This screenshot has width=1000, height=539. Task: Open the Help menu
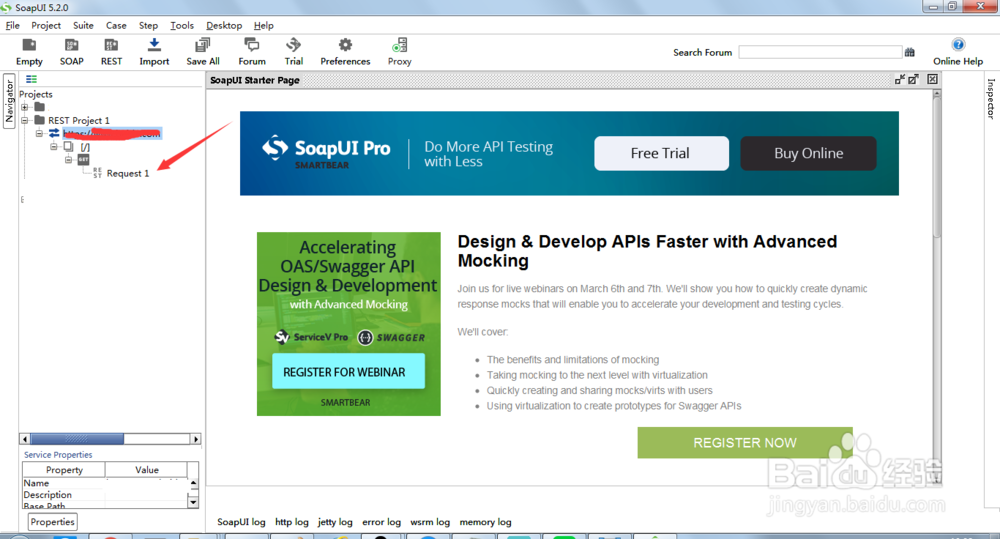coord(263,26)
